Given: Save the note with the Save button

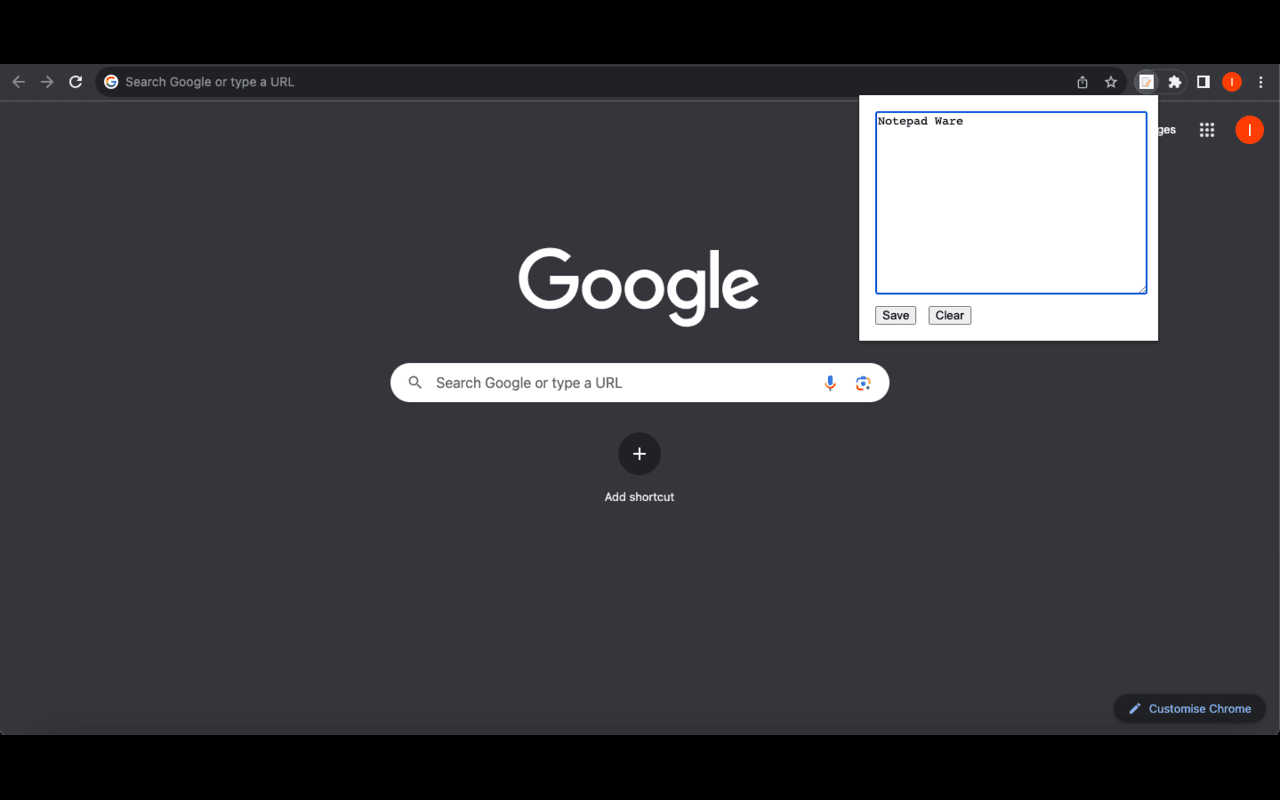Looking at the screenshot, I should [895, 315].
